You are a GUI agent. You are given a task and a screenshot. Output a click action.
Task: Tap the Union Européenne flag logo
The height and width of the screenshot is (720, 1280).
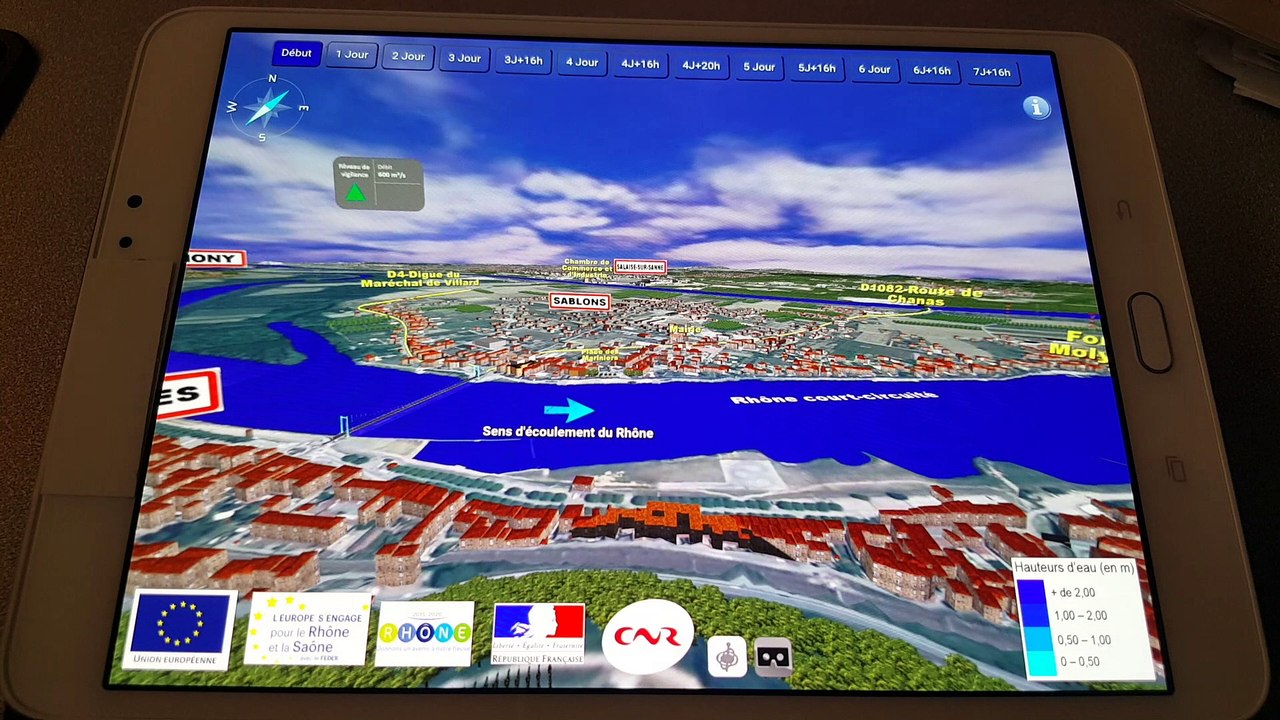point(181,629)
